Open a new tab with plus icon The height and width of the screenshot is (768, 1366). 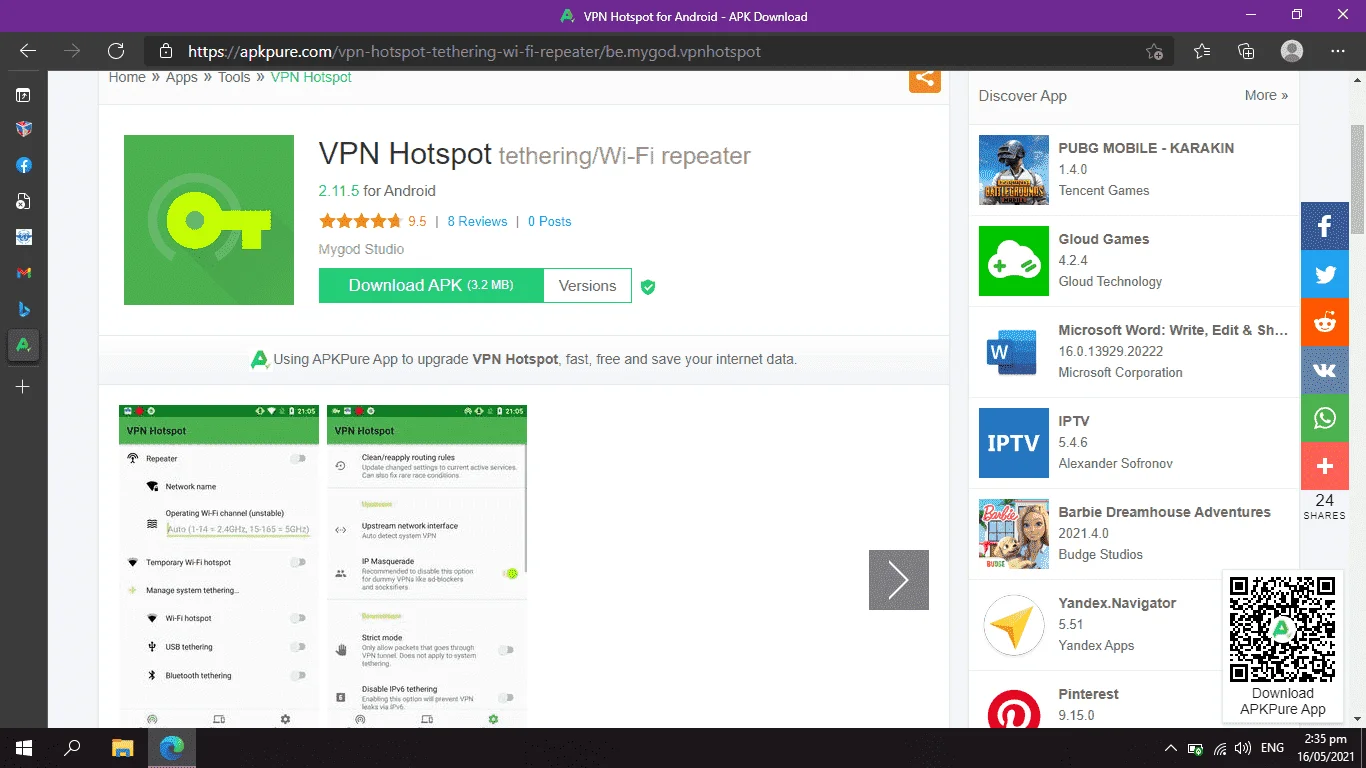(23, 387)
